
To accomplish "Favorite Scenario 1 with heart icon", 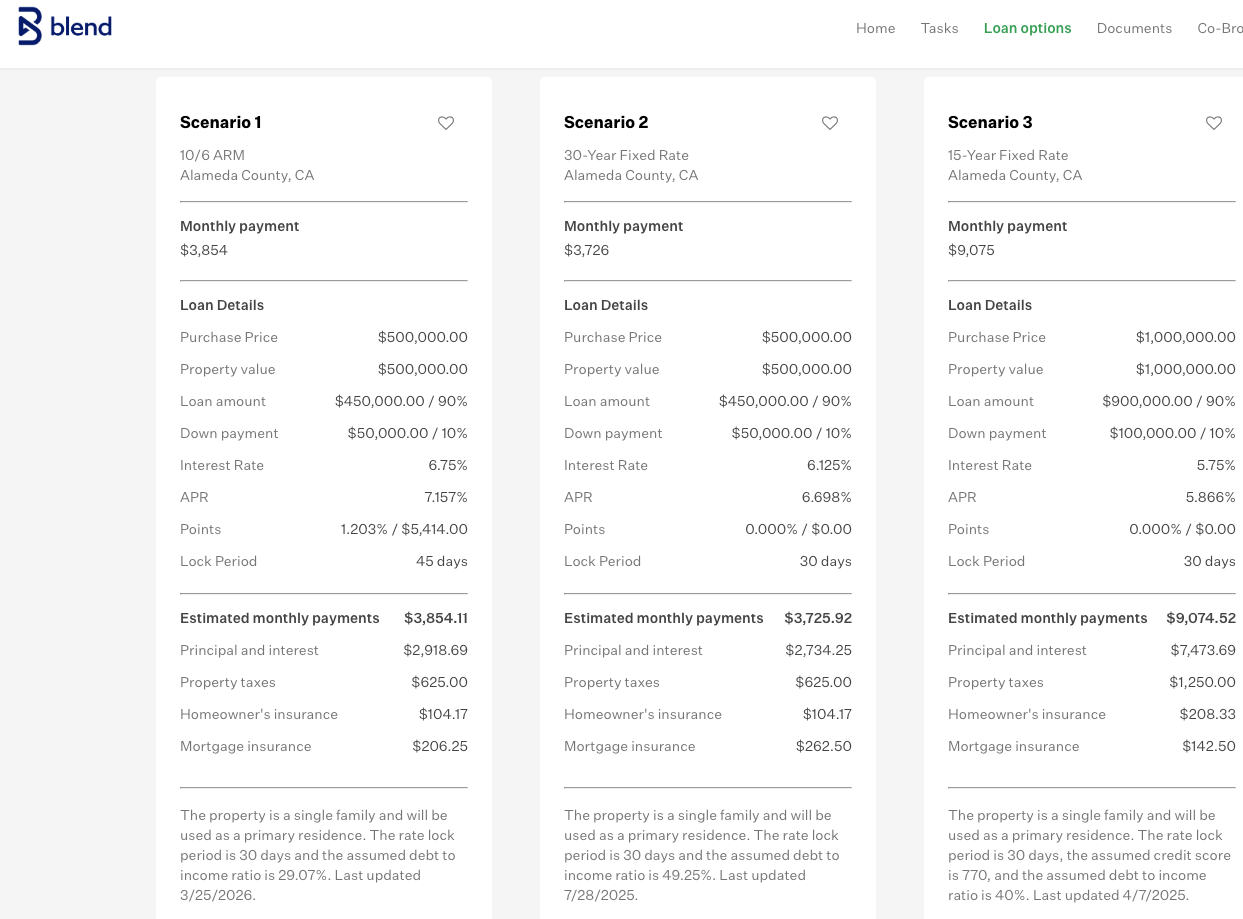I will [x=446, y=123].
